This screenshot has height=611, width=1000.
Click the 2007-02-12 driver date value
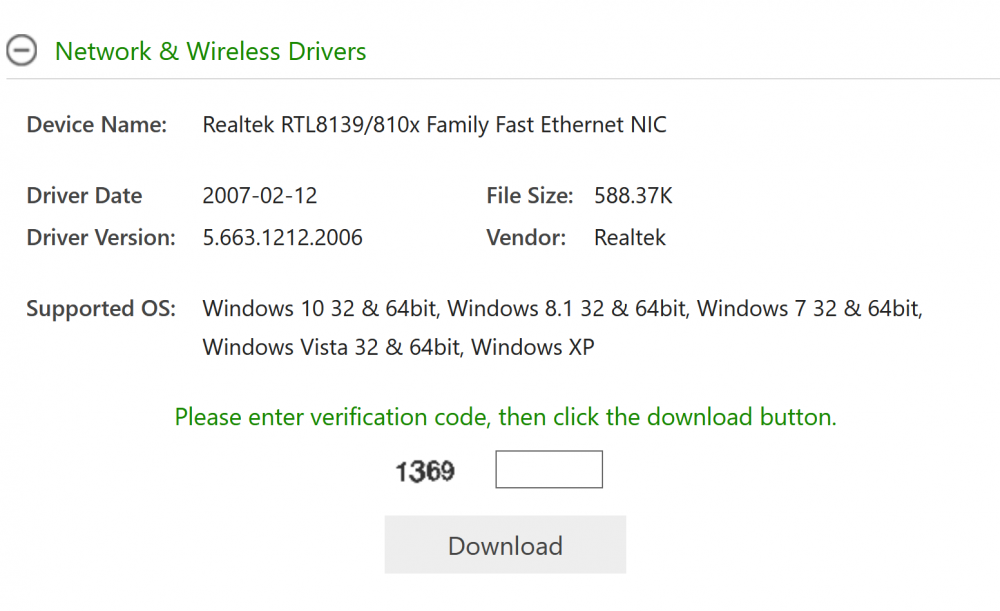click(x=259, y=196)
